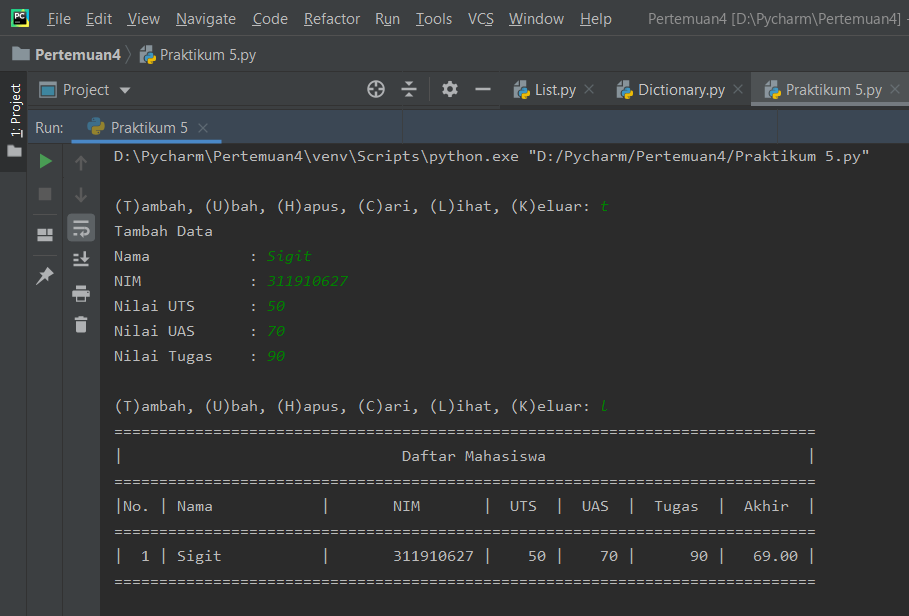909x616 pixels.
Task: Open the VCS menu
Action: coord(481,19)
